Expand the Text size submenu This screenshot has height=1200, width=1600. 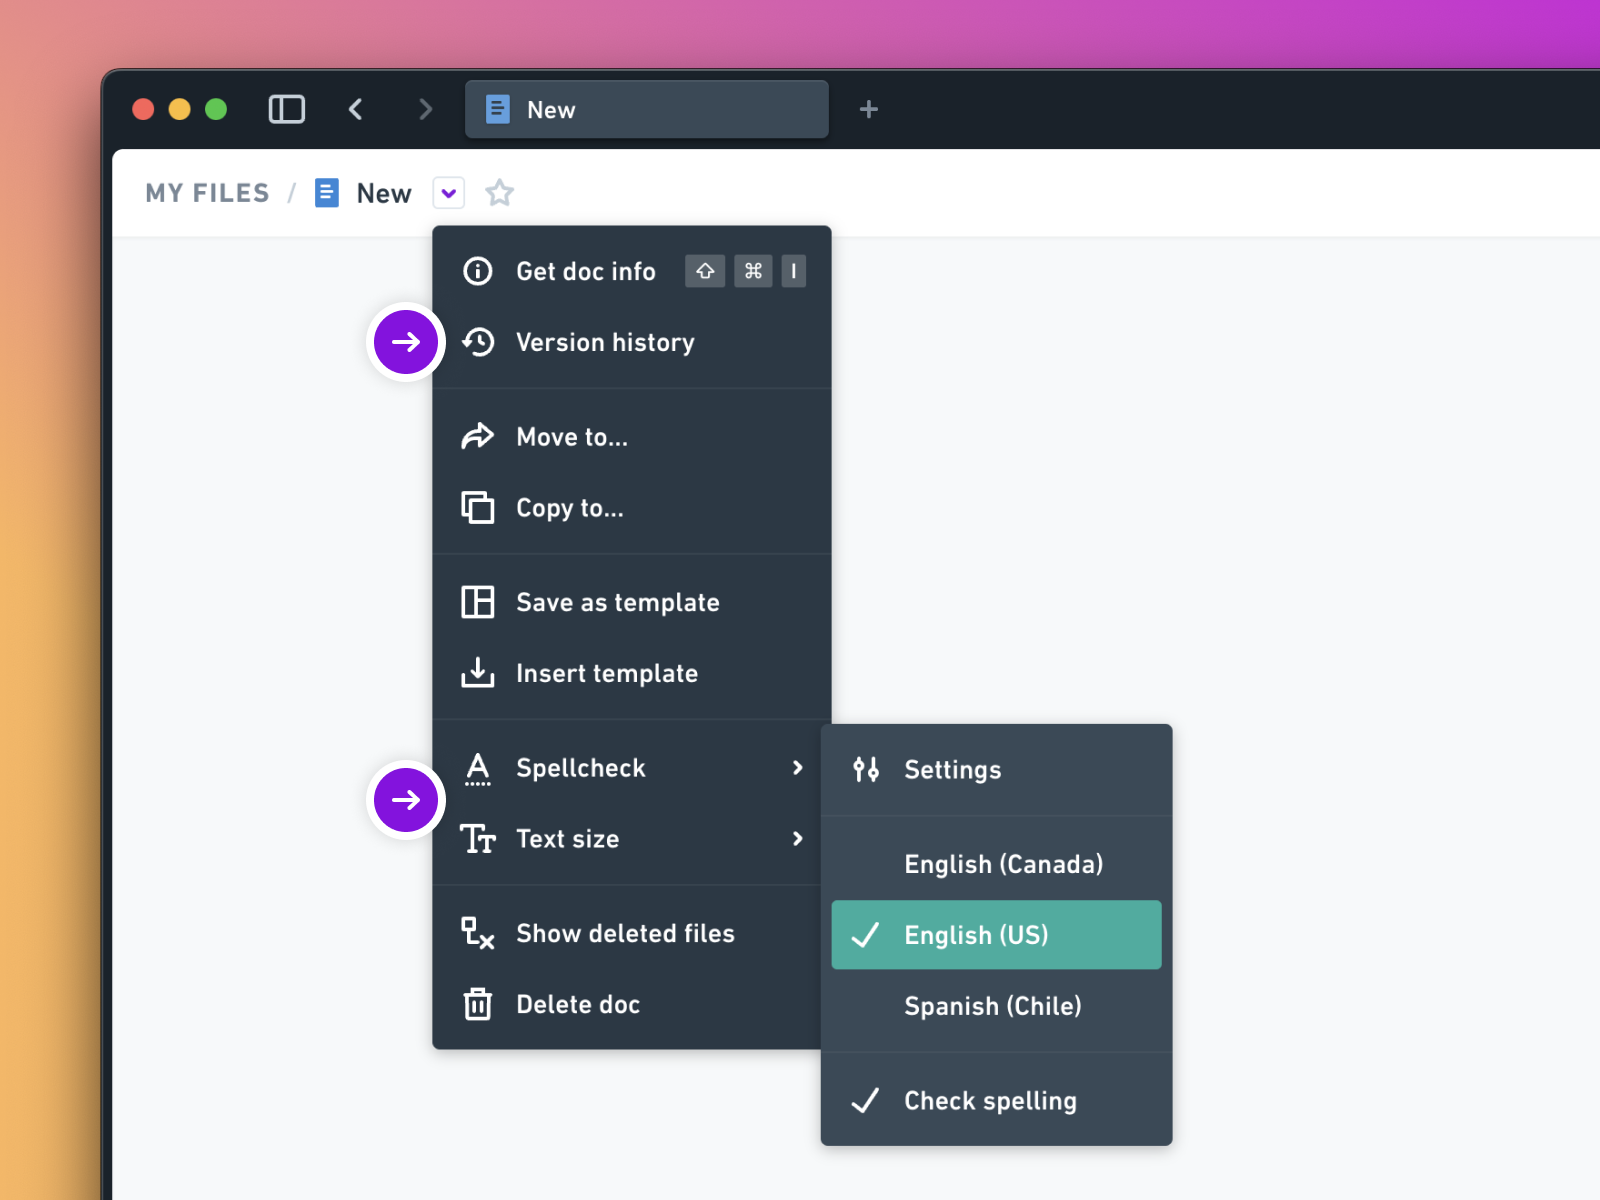[632, 839]
